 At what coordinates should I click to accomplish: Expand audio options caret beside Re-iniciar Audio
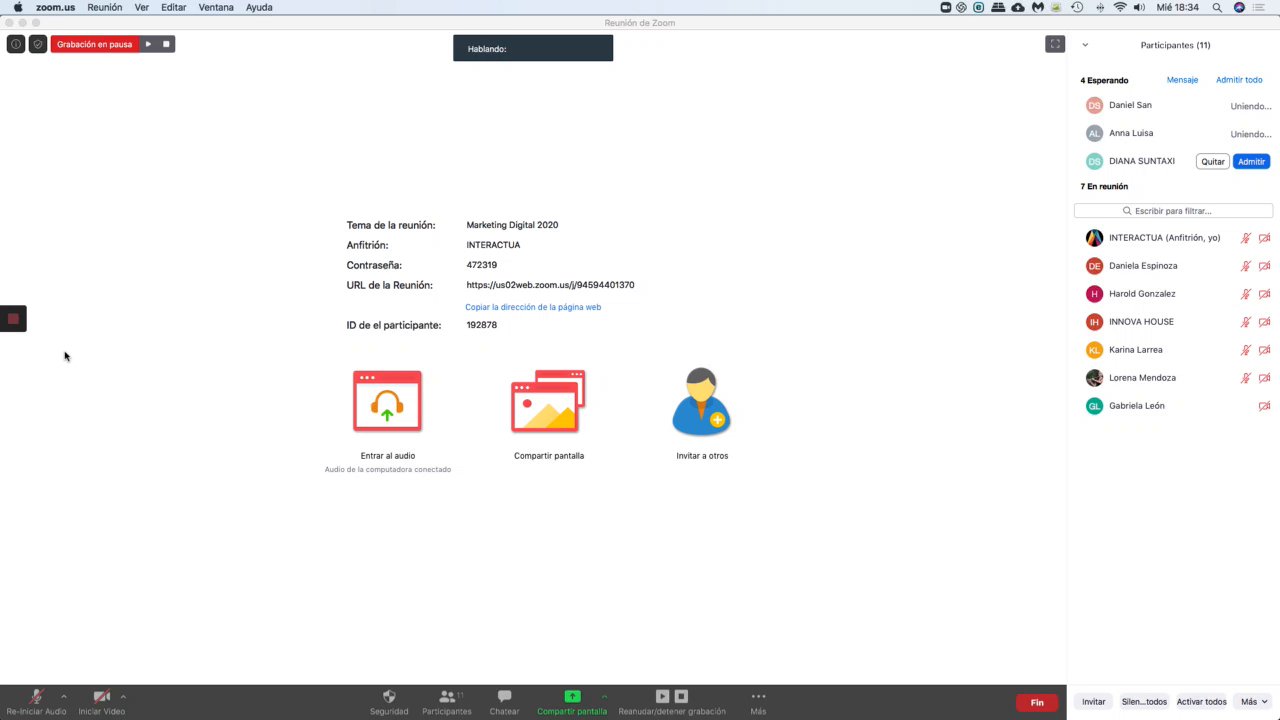click(x=64, y=696)
